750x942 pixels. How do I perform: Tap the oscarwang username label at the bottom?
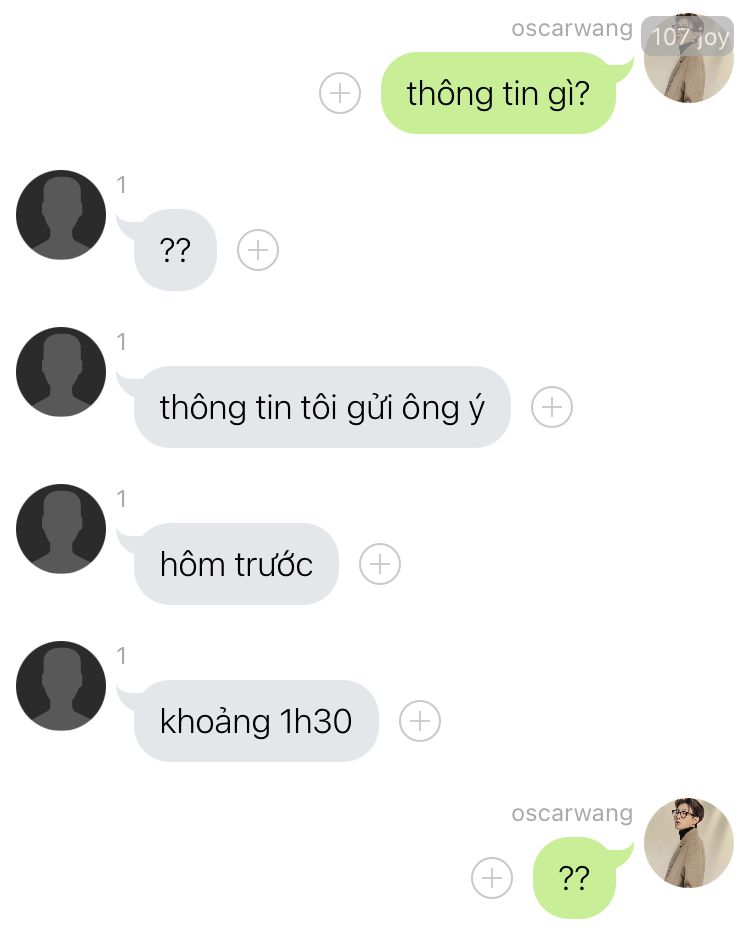point(572,813)
